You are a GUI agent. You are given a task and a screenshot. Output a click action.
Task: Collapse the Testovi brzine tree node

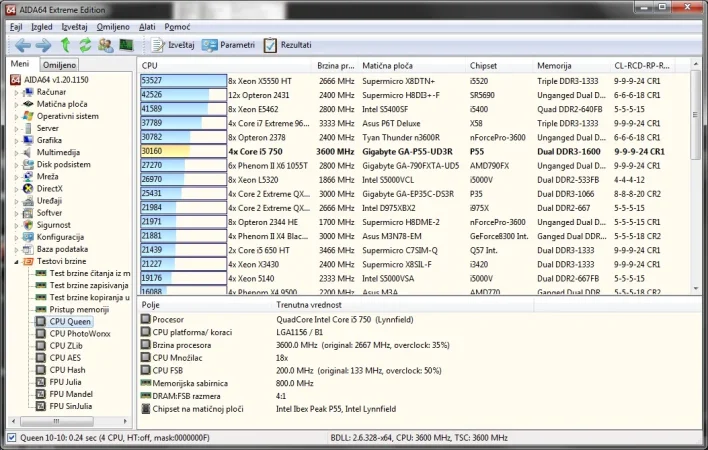point(17,262)
